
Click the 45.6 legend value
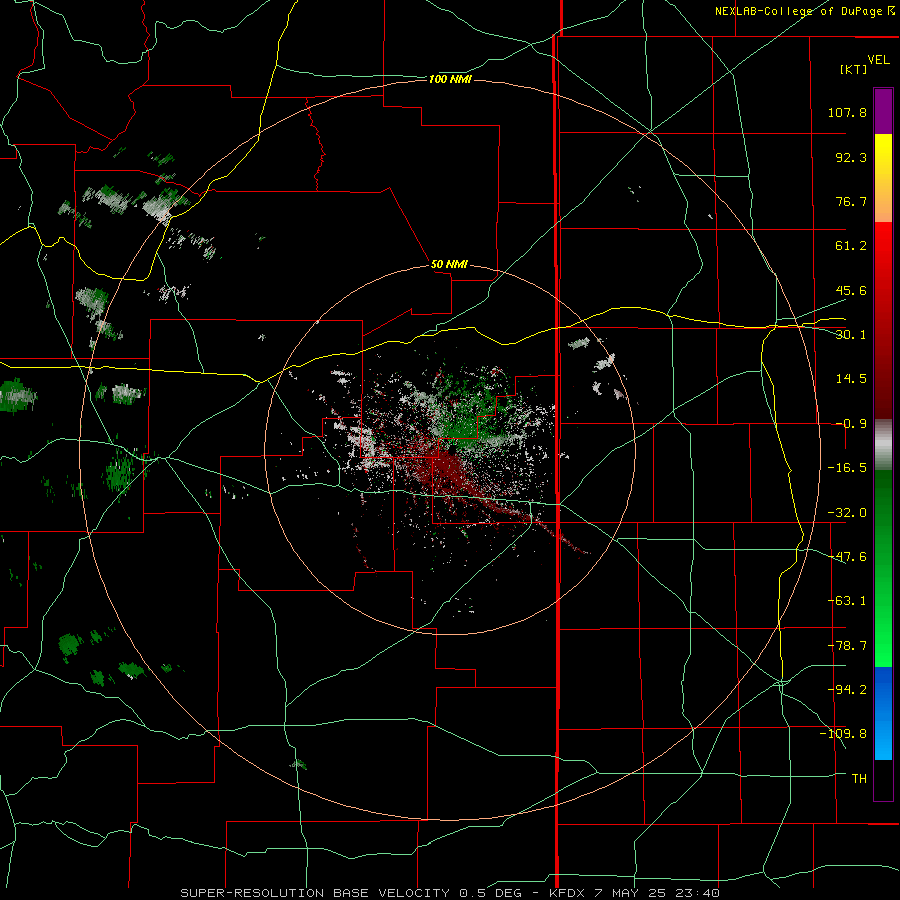click(x=851, y=290)
